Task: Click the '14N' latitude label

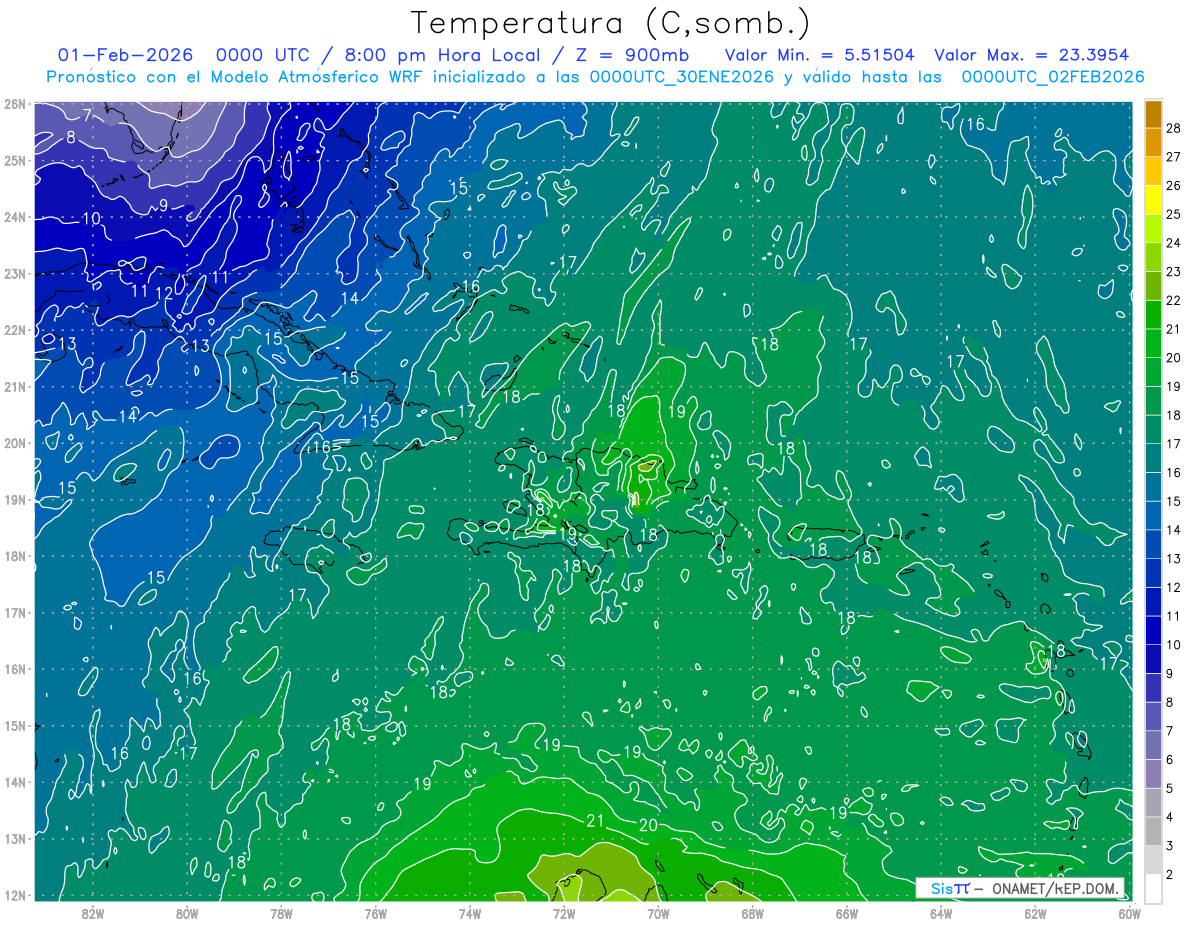Action: coord(14,782)
